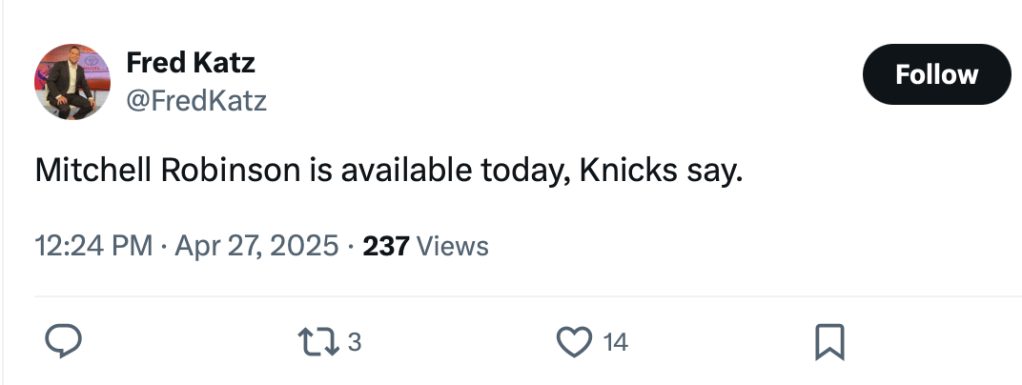This screenshot has width=1022, height=385.
Task: Bookmark this tweet with the bookmark icon
Action: click(830, 342)
